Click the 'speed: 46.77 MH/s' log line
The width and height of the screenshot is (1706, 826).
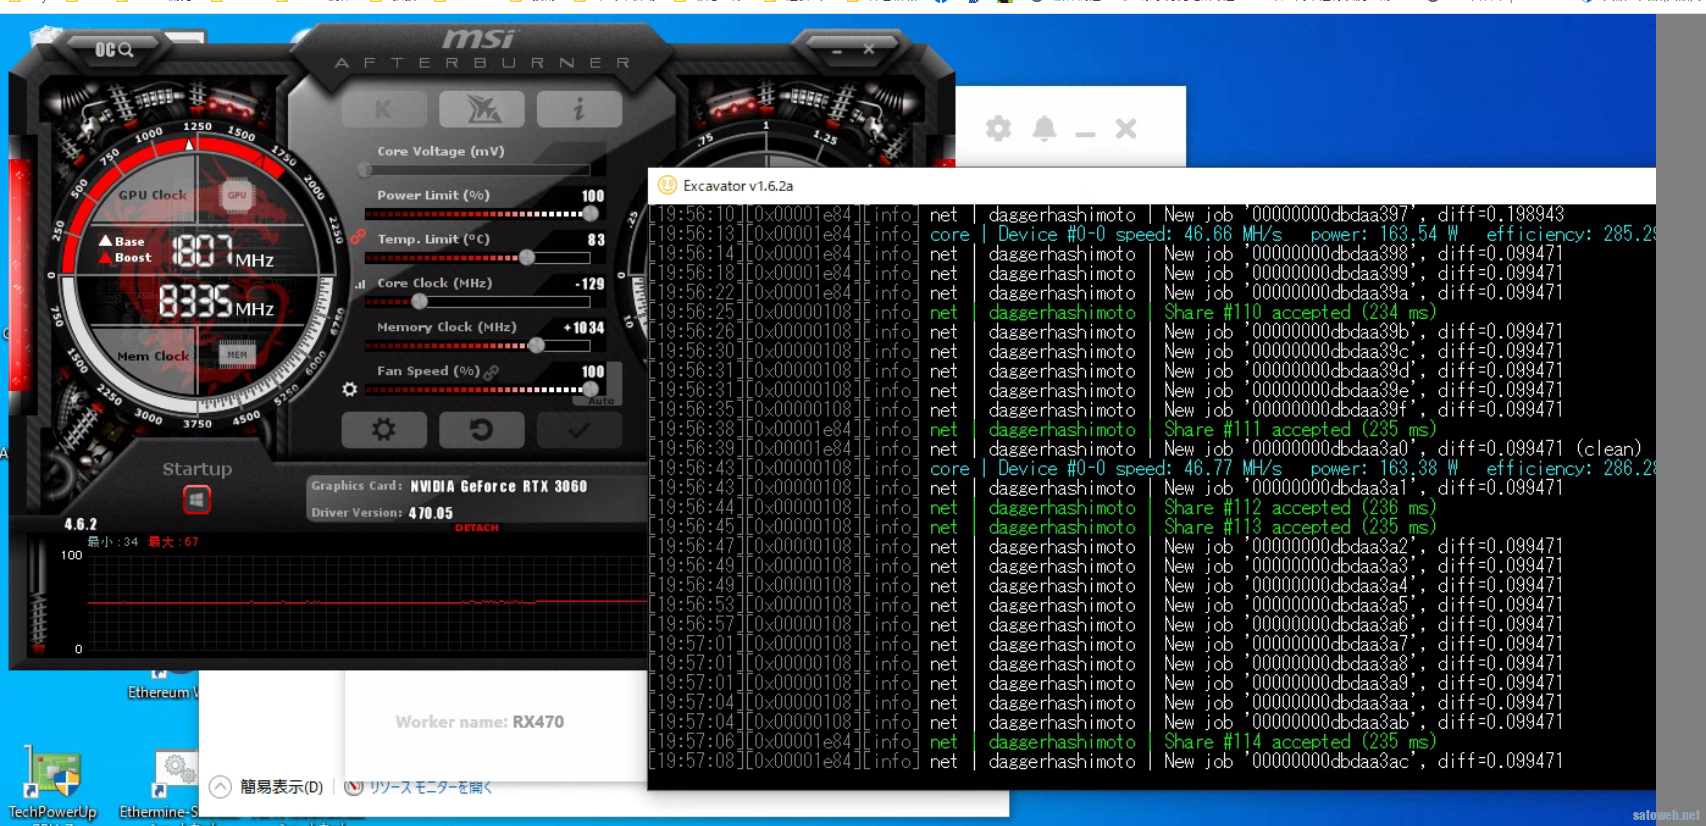coord(1152,468)
